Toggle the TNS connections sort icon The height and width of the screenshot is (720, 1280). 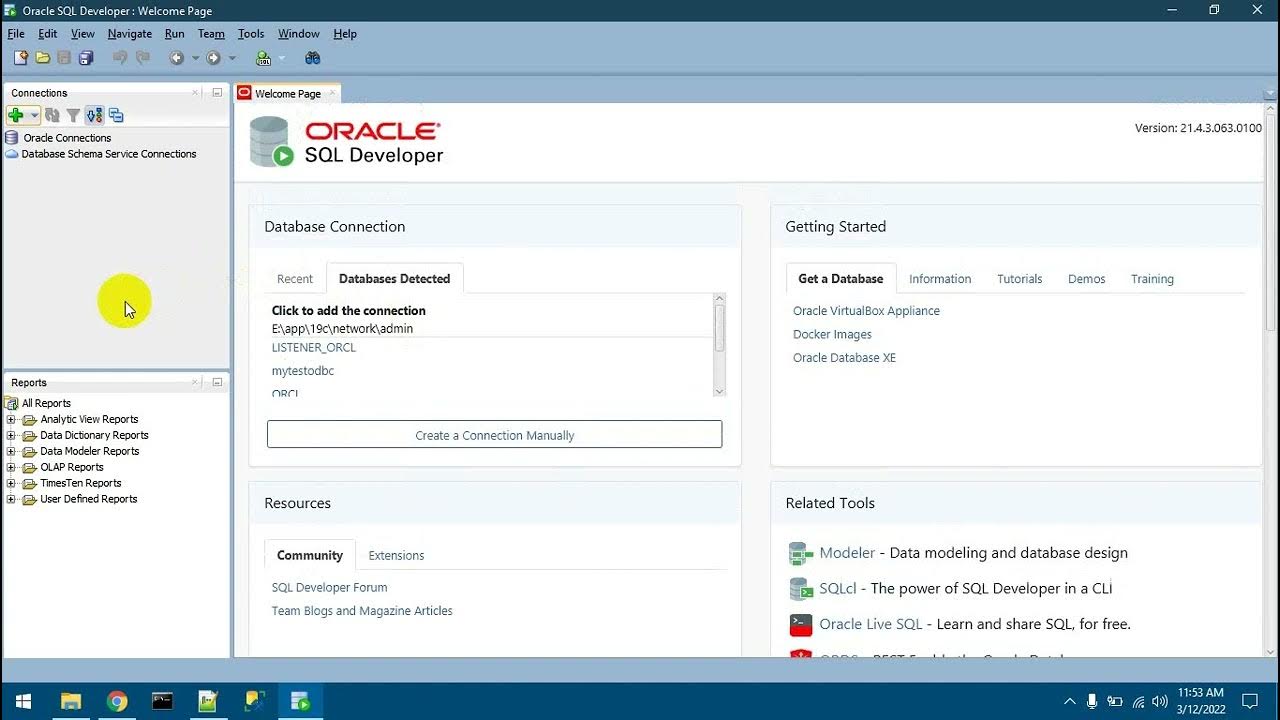(x=94, y=116)
